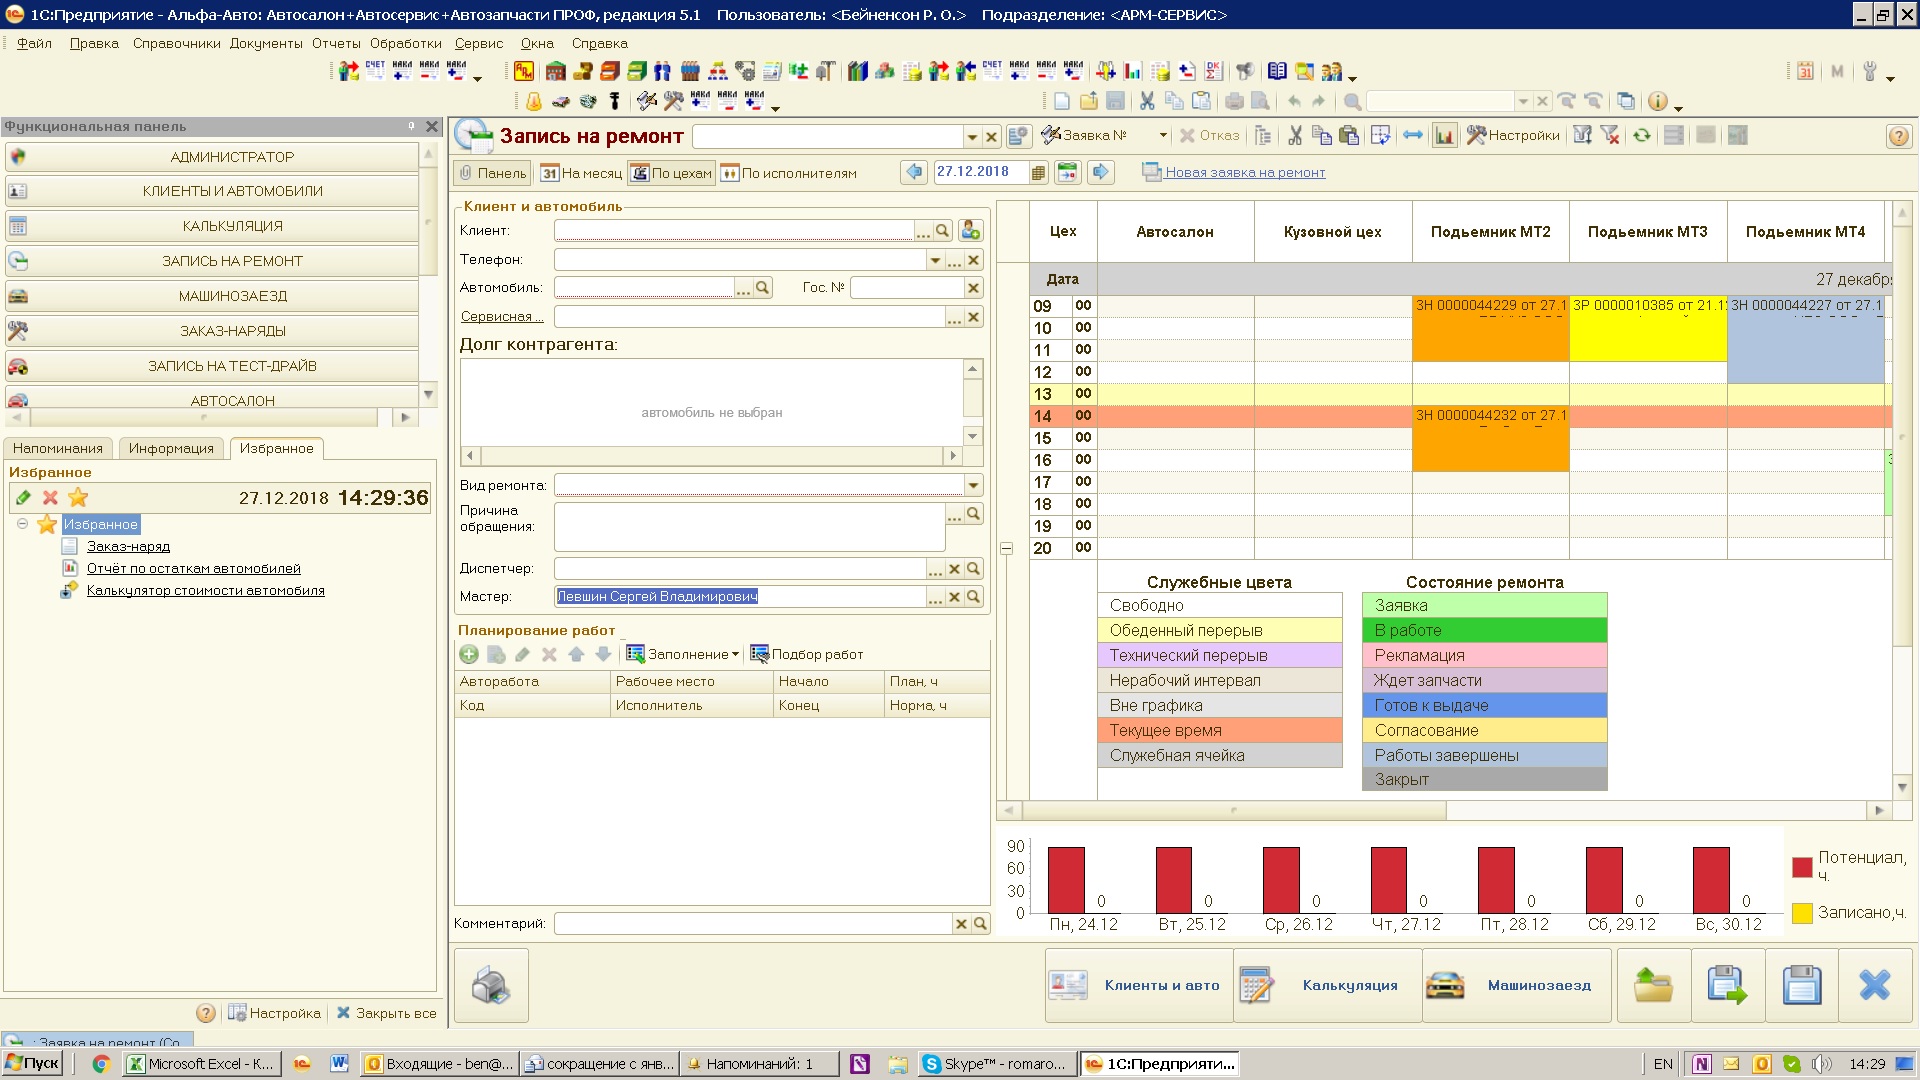Click the green add work row icon
The width and height of the screenshot is (1920, 1080).
(469, 654)
